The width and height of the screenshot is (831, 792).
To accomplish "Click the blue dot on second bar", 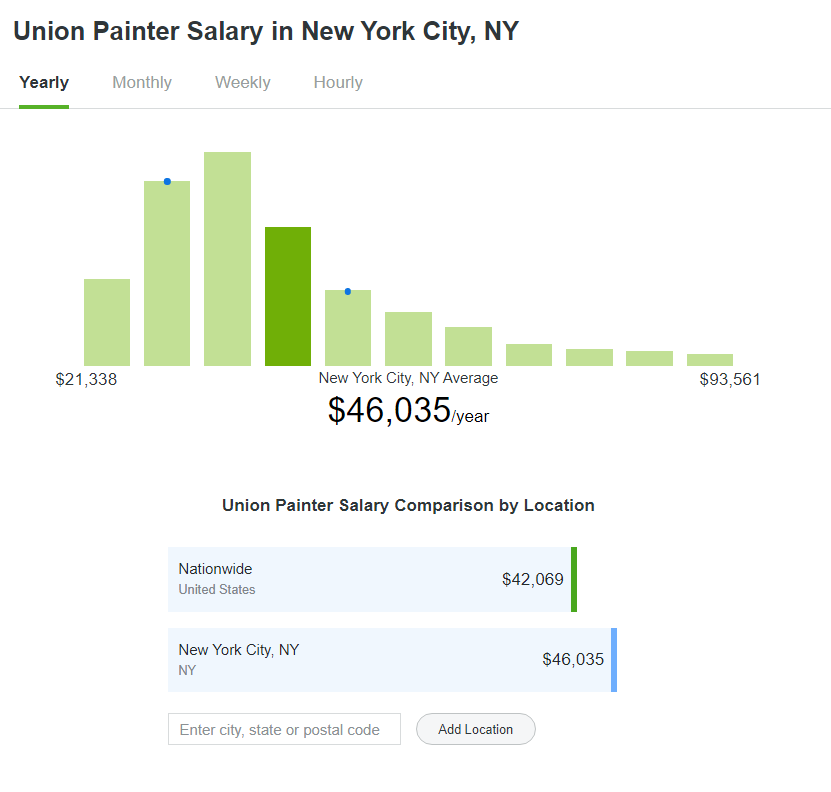I will click(x=167, y=181).
